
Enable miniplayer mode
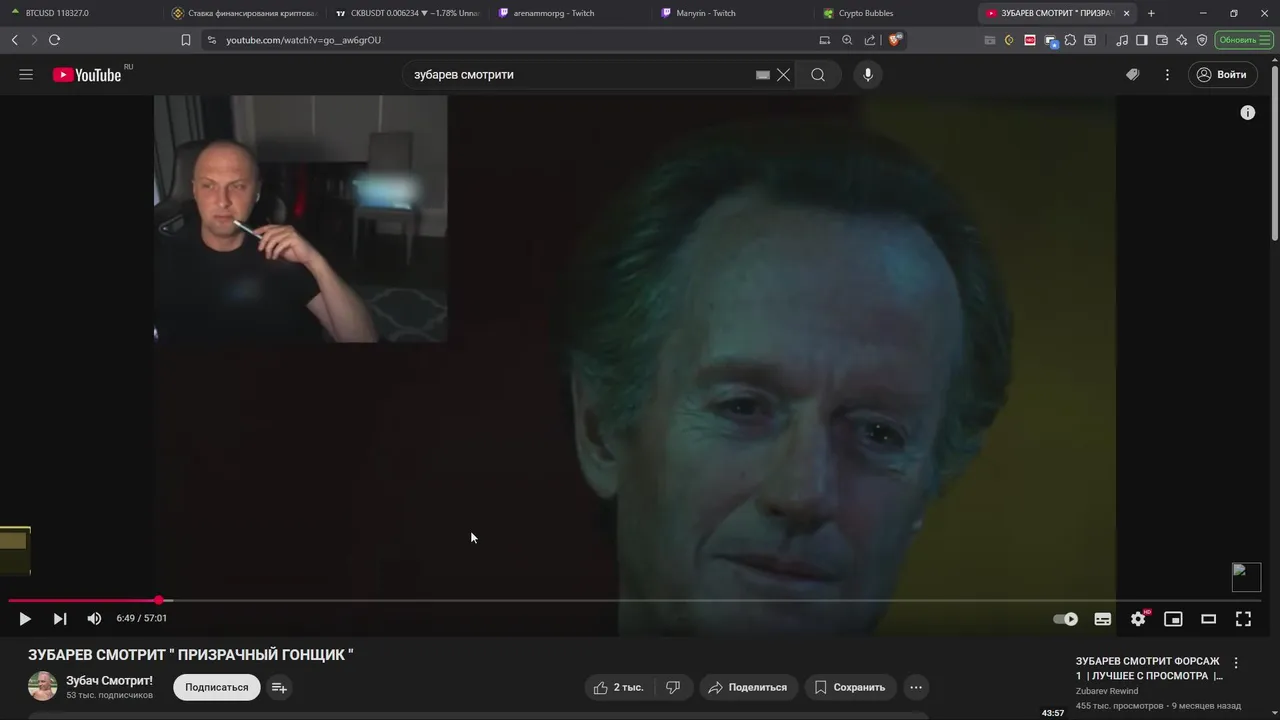point(1173,619)
